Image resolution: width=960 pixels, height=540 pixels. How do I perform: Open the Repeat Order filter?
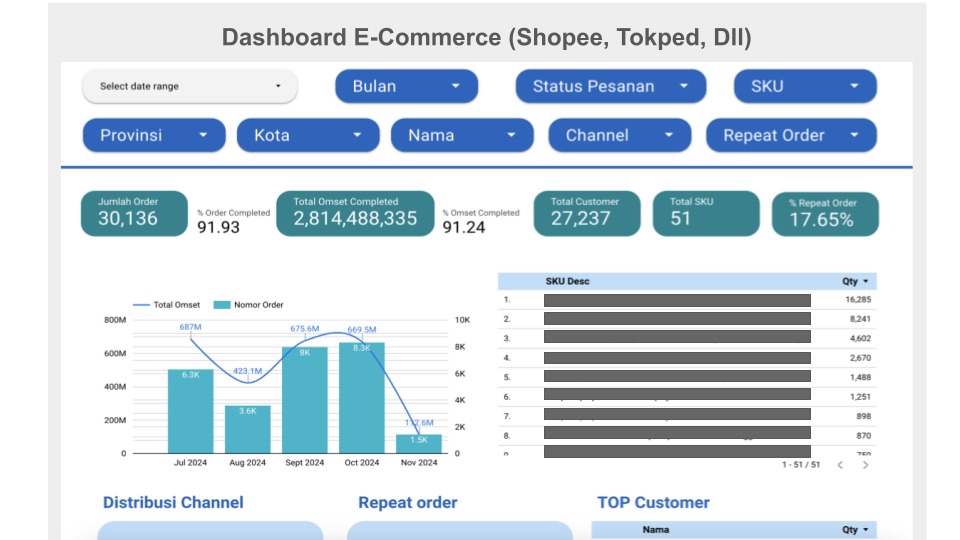791,135
